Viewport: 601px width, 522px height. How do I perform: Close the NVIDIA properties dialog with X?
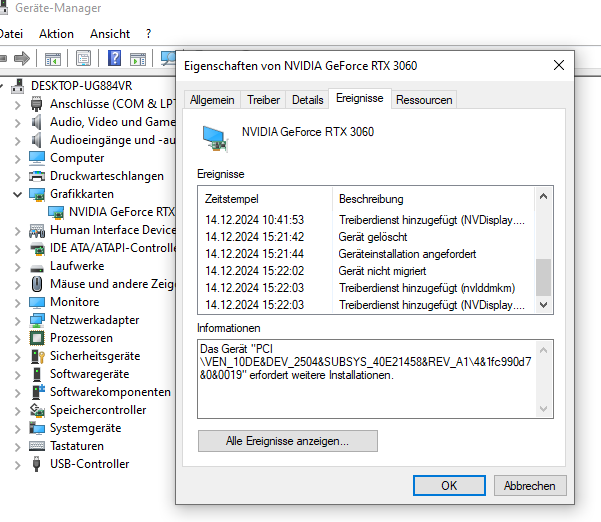[559, 65]
